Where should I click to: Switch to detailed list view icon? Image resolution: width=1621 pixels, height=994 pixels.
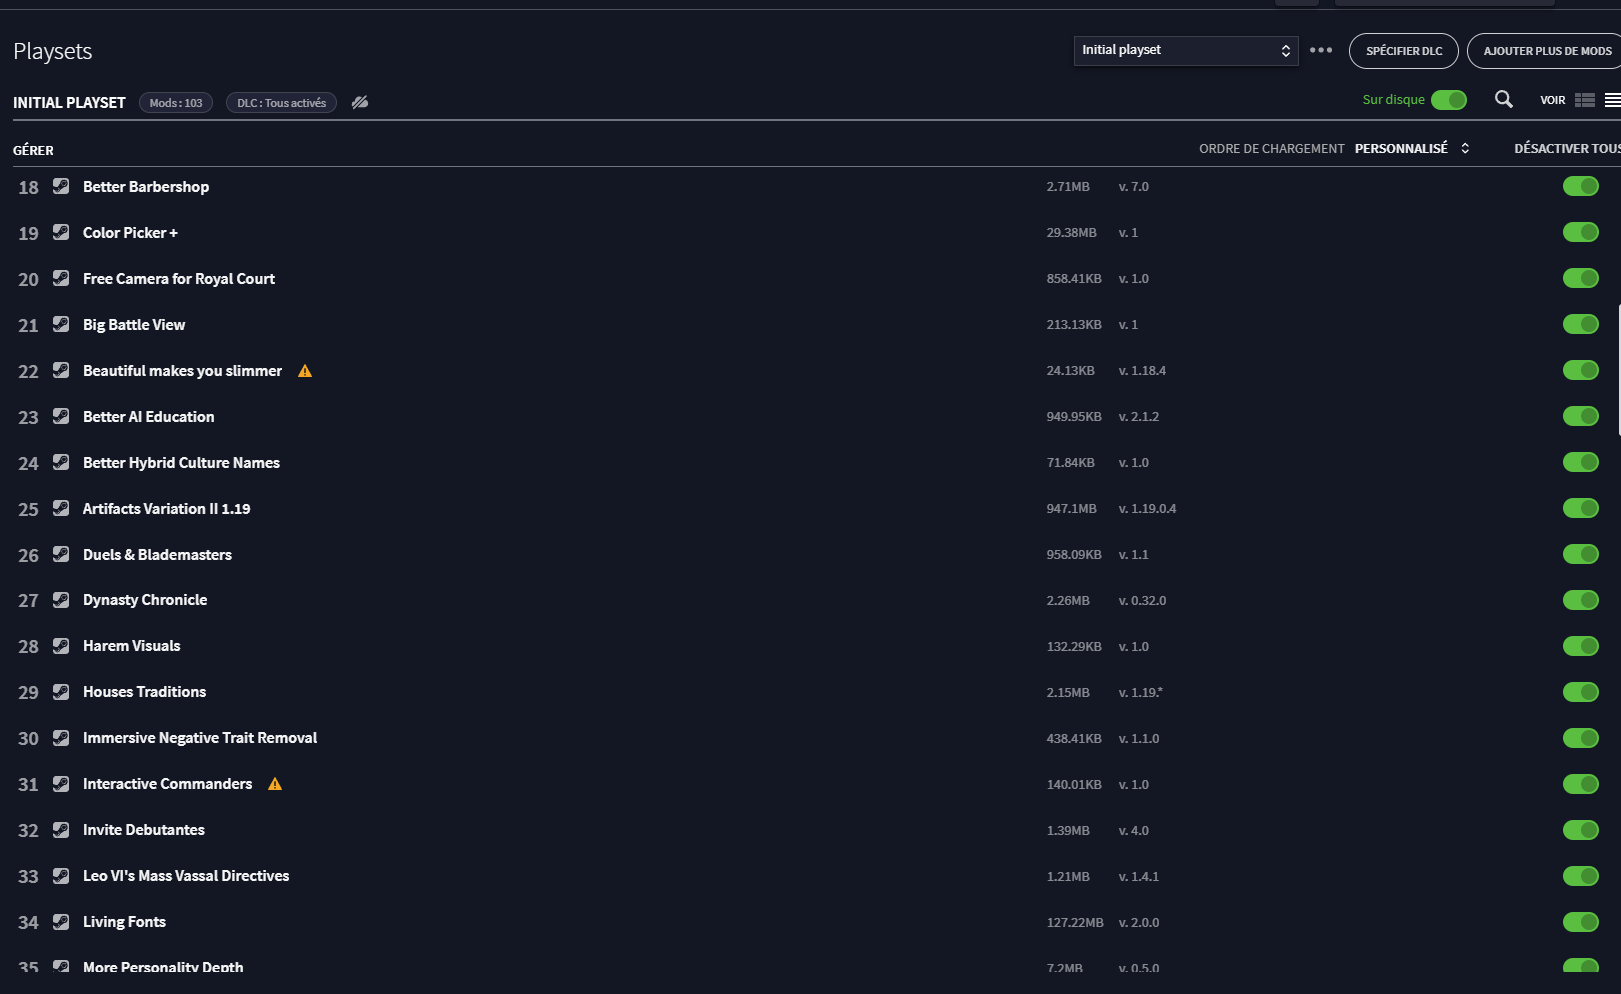pyautogui.click(x=1584, y=100)
